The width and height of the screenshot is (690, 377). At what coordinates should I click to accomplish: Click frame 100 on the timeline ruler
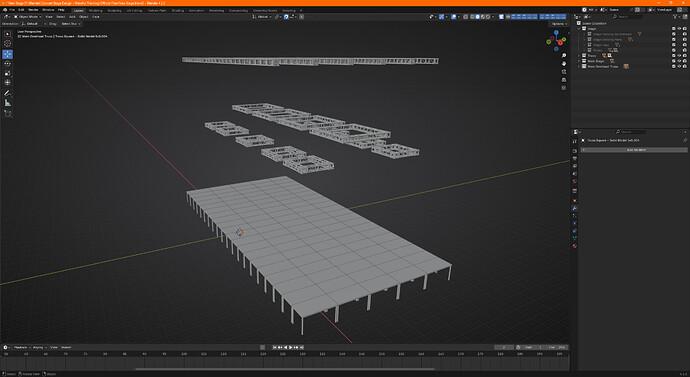[184, 354]
